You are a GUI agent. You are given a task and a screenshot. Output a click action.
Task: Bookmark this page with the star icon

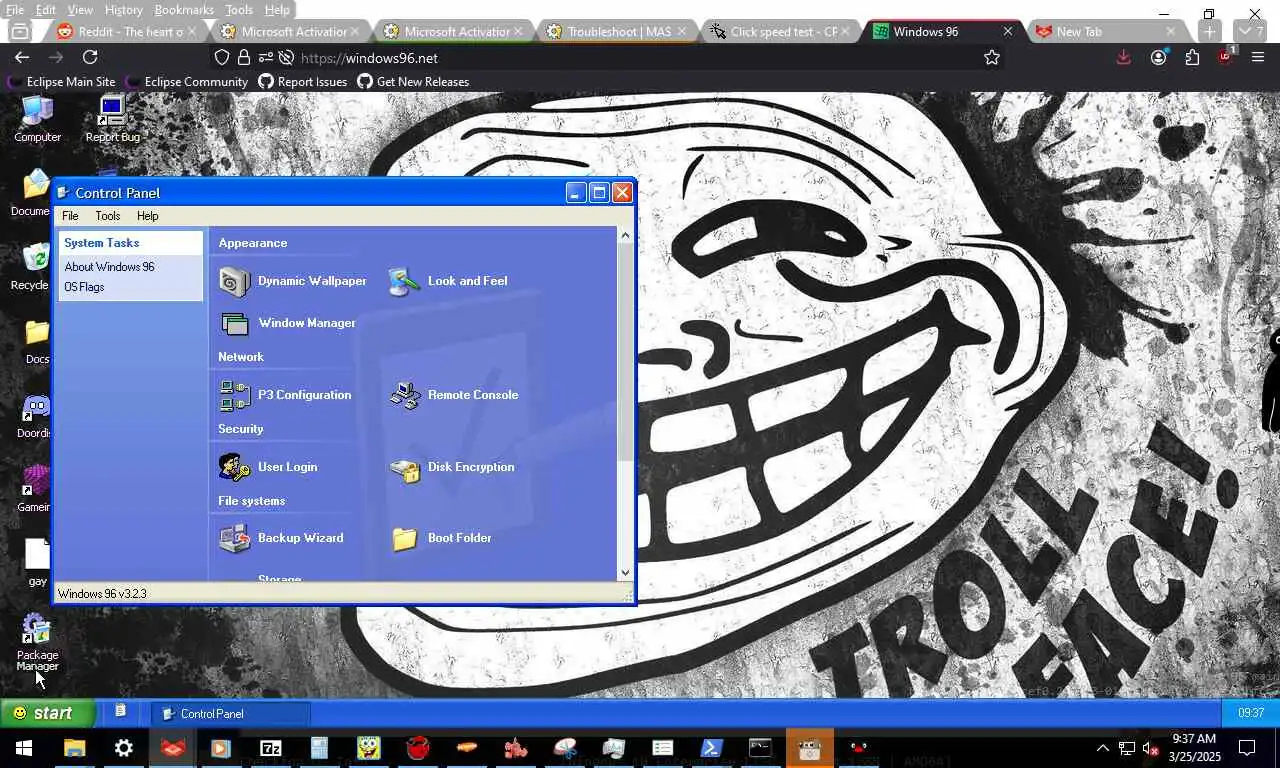coord(991,57)
